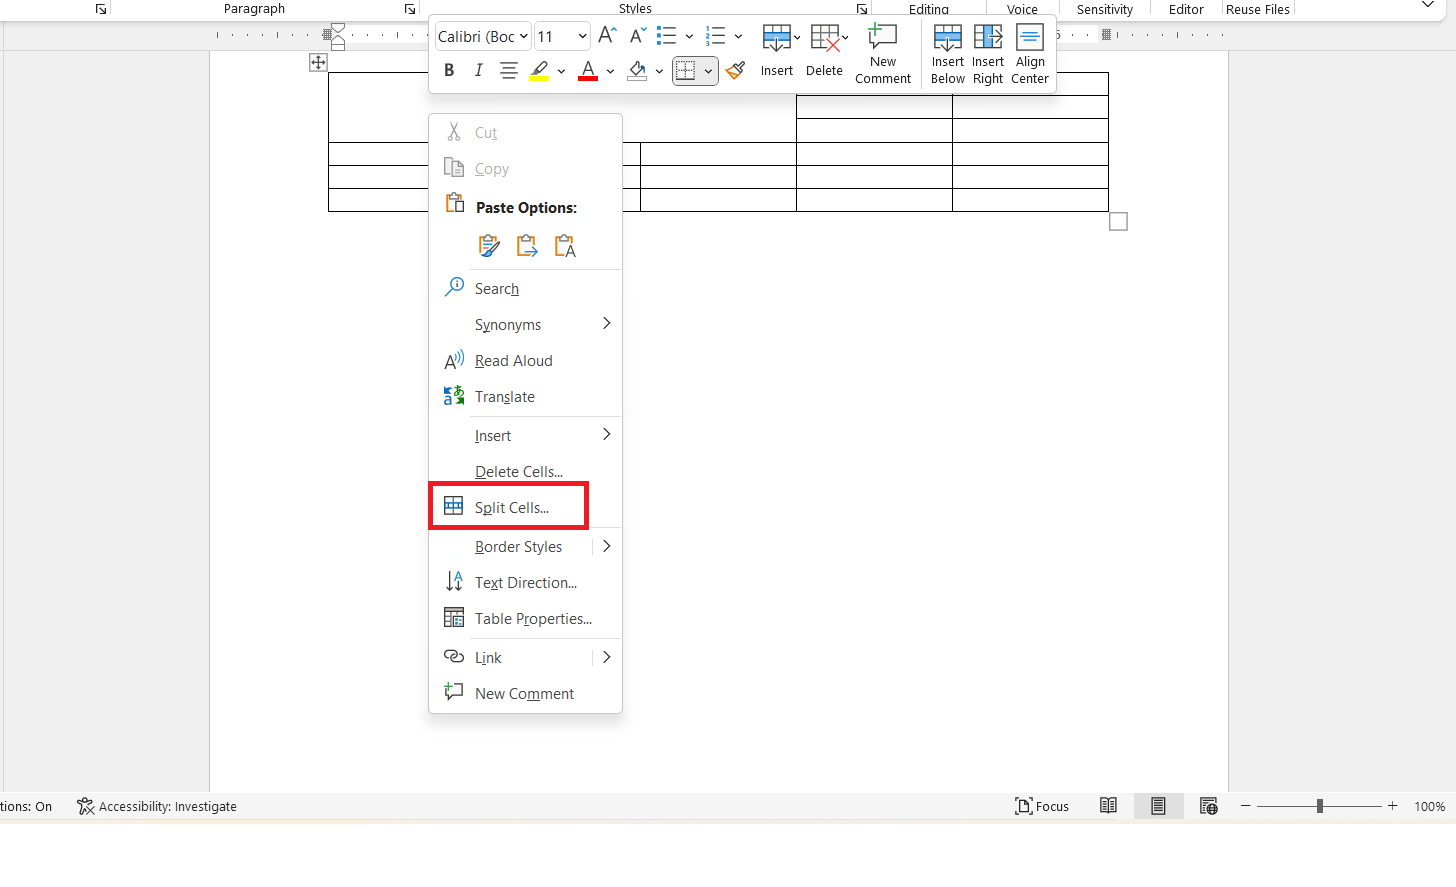Toggle Italic formatting in the mini toolbar
This screenshot has height=887, width=1456.
478,70
